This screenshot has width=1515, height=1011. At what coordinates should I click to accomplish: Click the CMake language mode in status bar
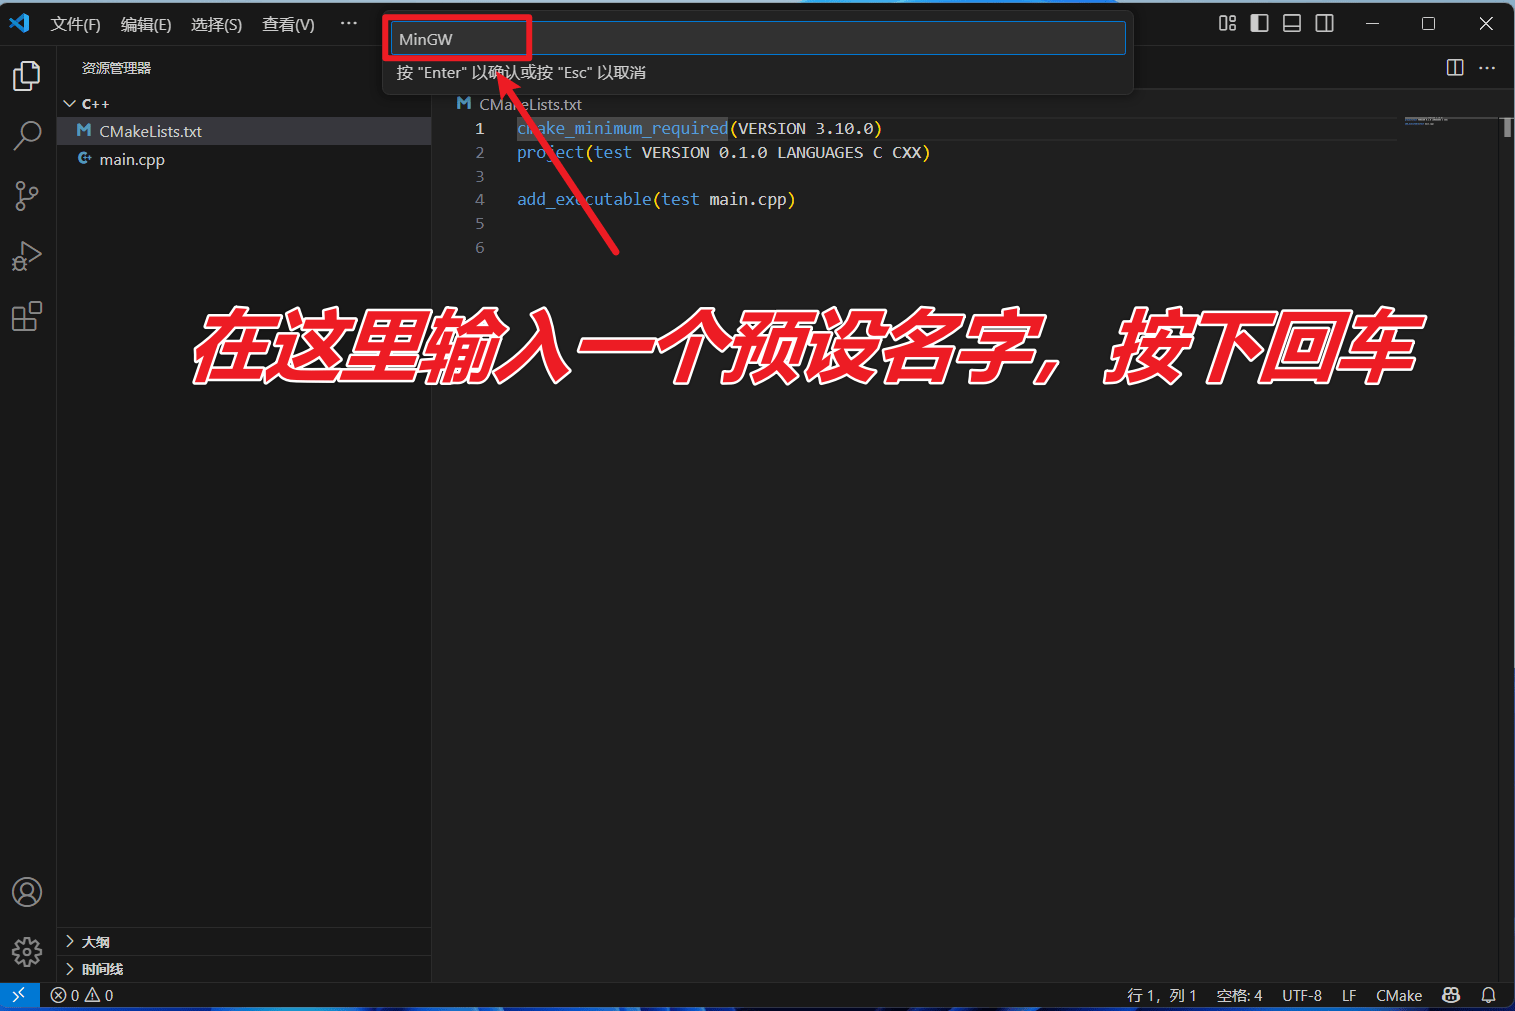click(1398, 995)
